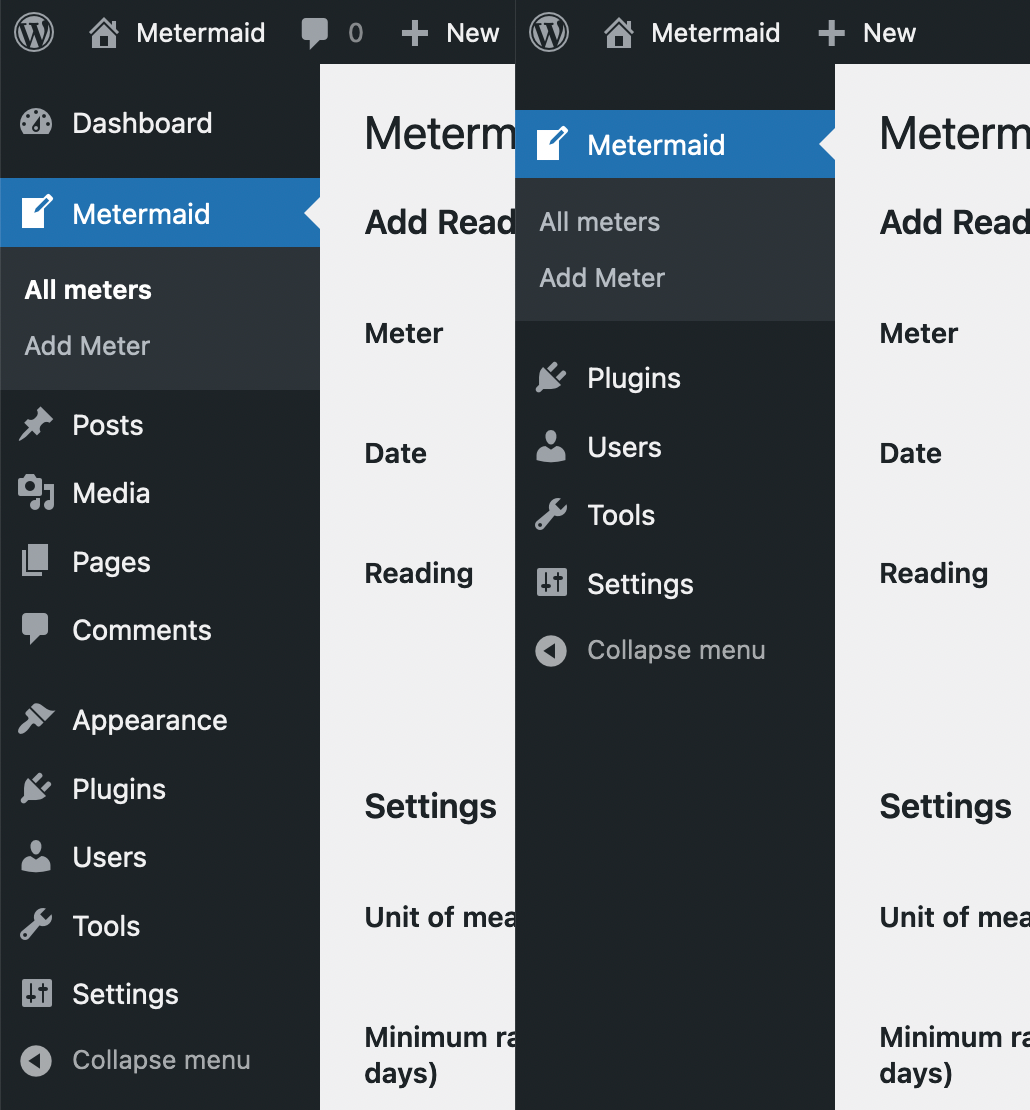Open Dashboard from the left sidebar
The image size is (1030, 1110).
tap(160, 123)
